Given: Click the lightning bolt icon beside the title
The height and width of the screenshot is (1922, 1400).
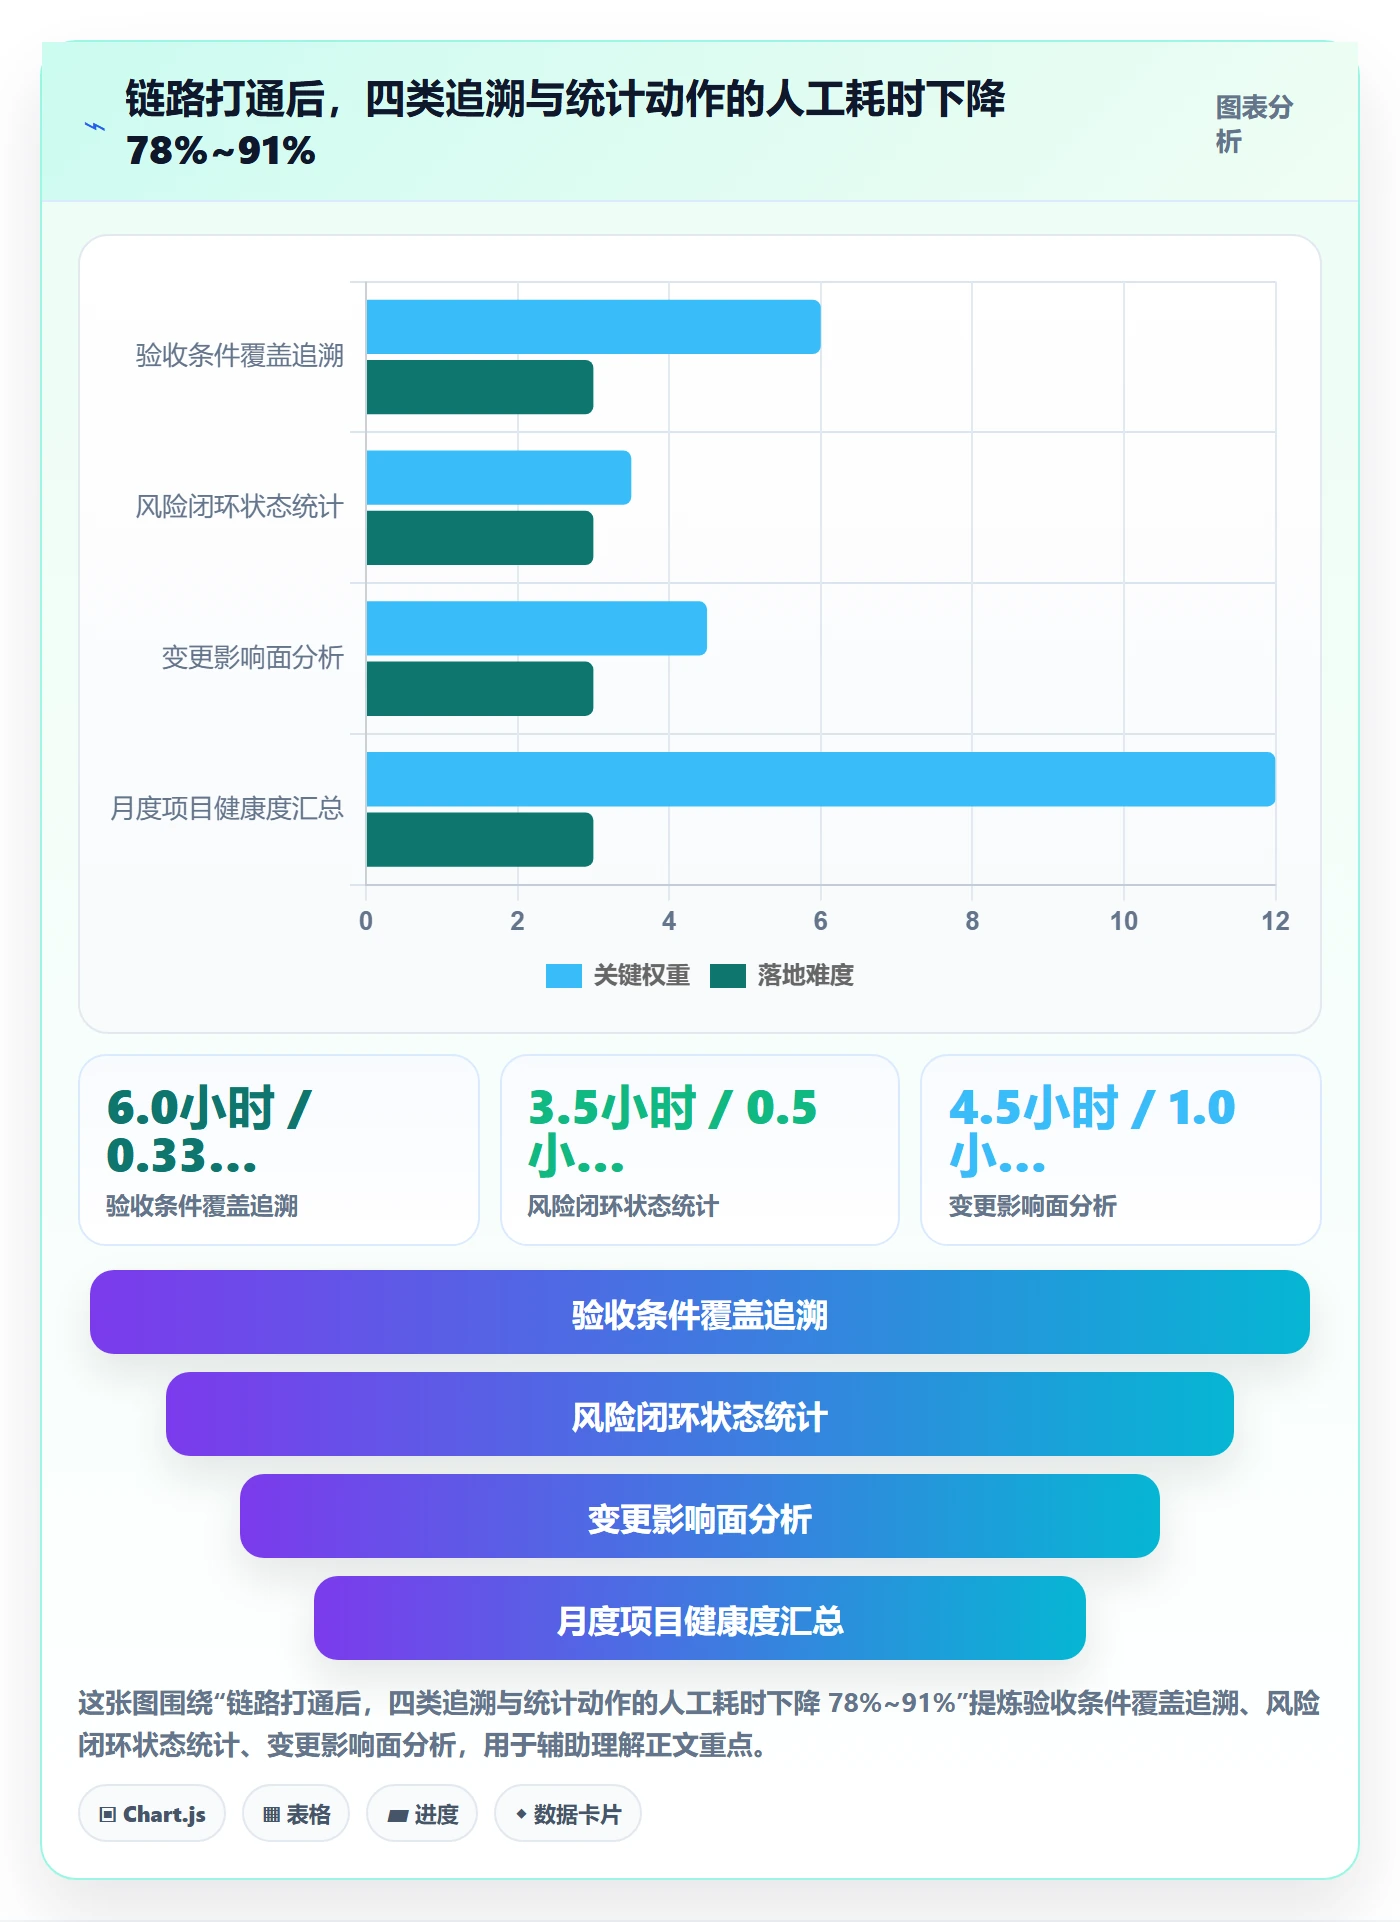Looking at the screenshot, I should pos(95,126).
